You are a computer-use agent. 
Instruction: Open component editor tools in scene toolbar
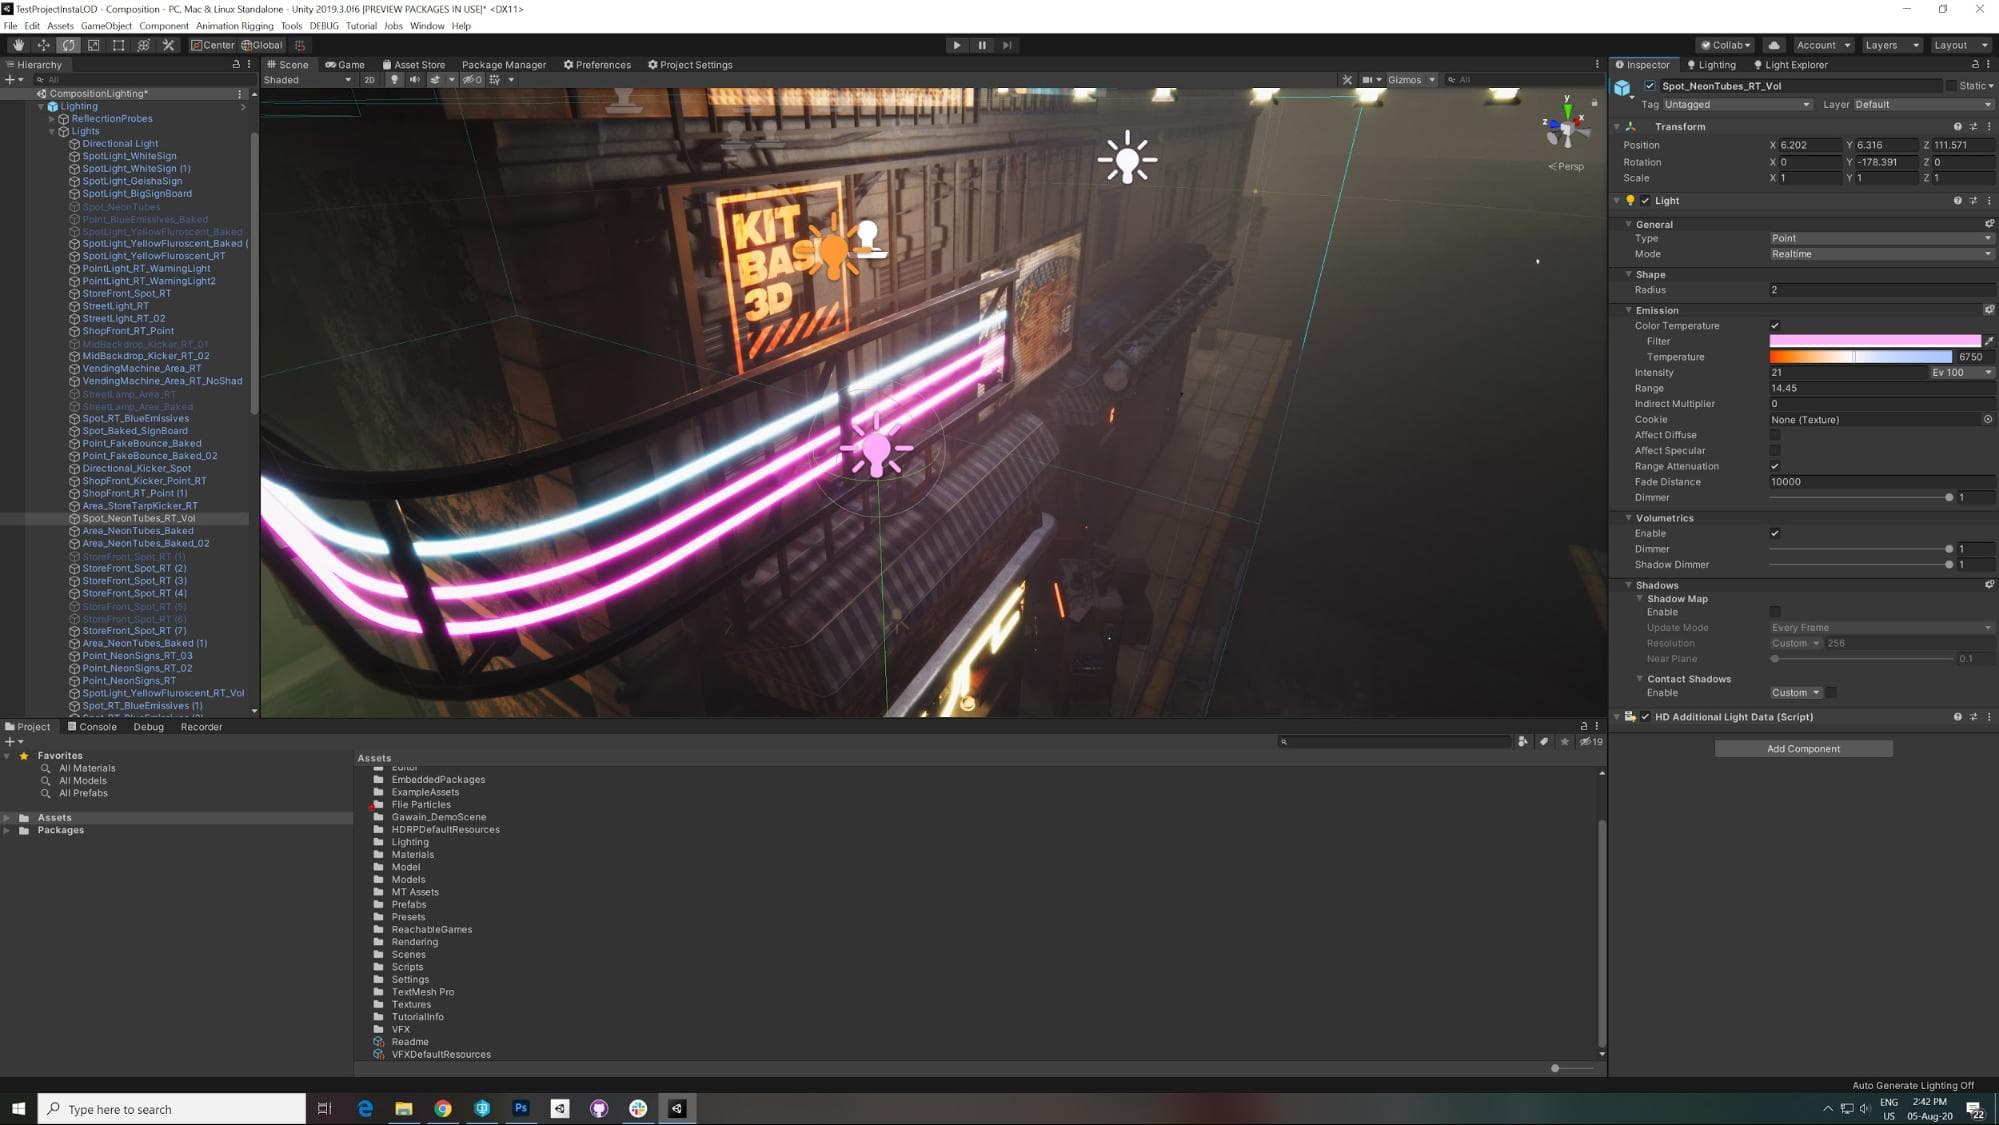click(x=1347, y=80)
